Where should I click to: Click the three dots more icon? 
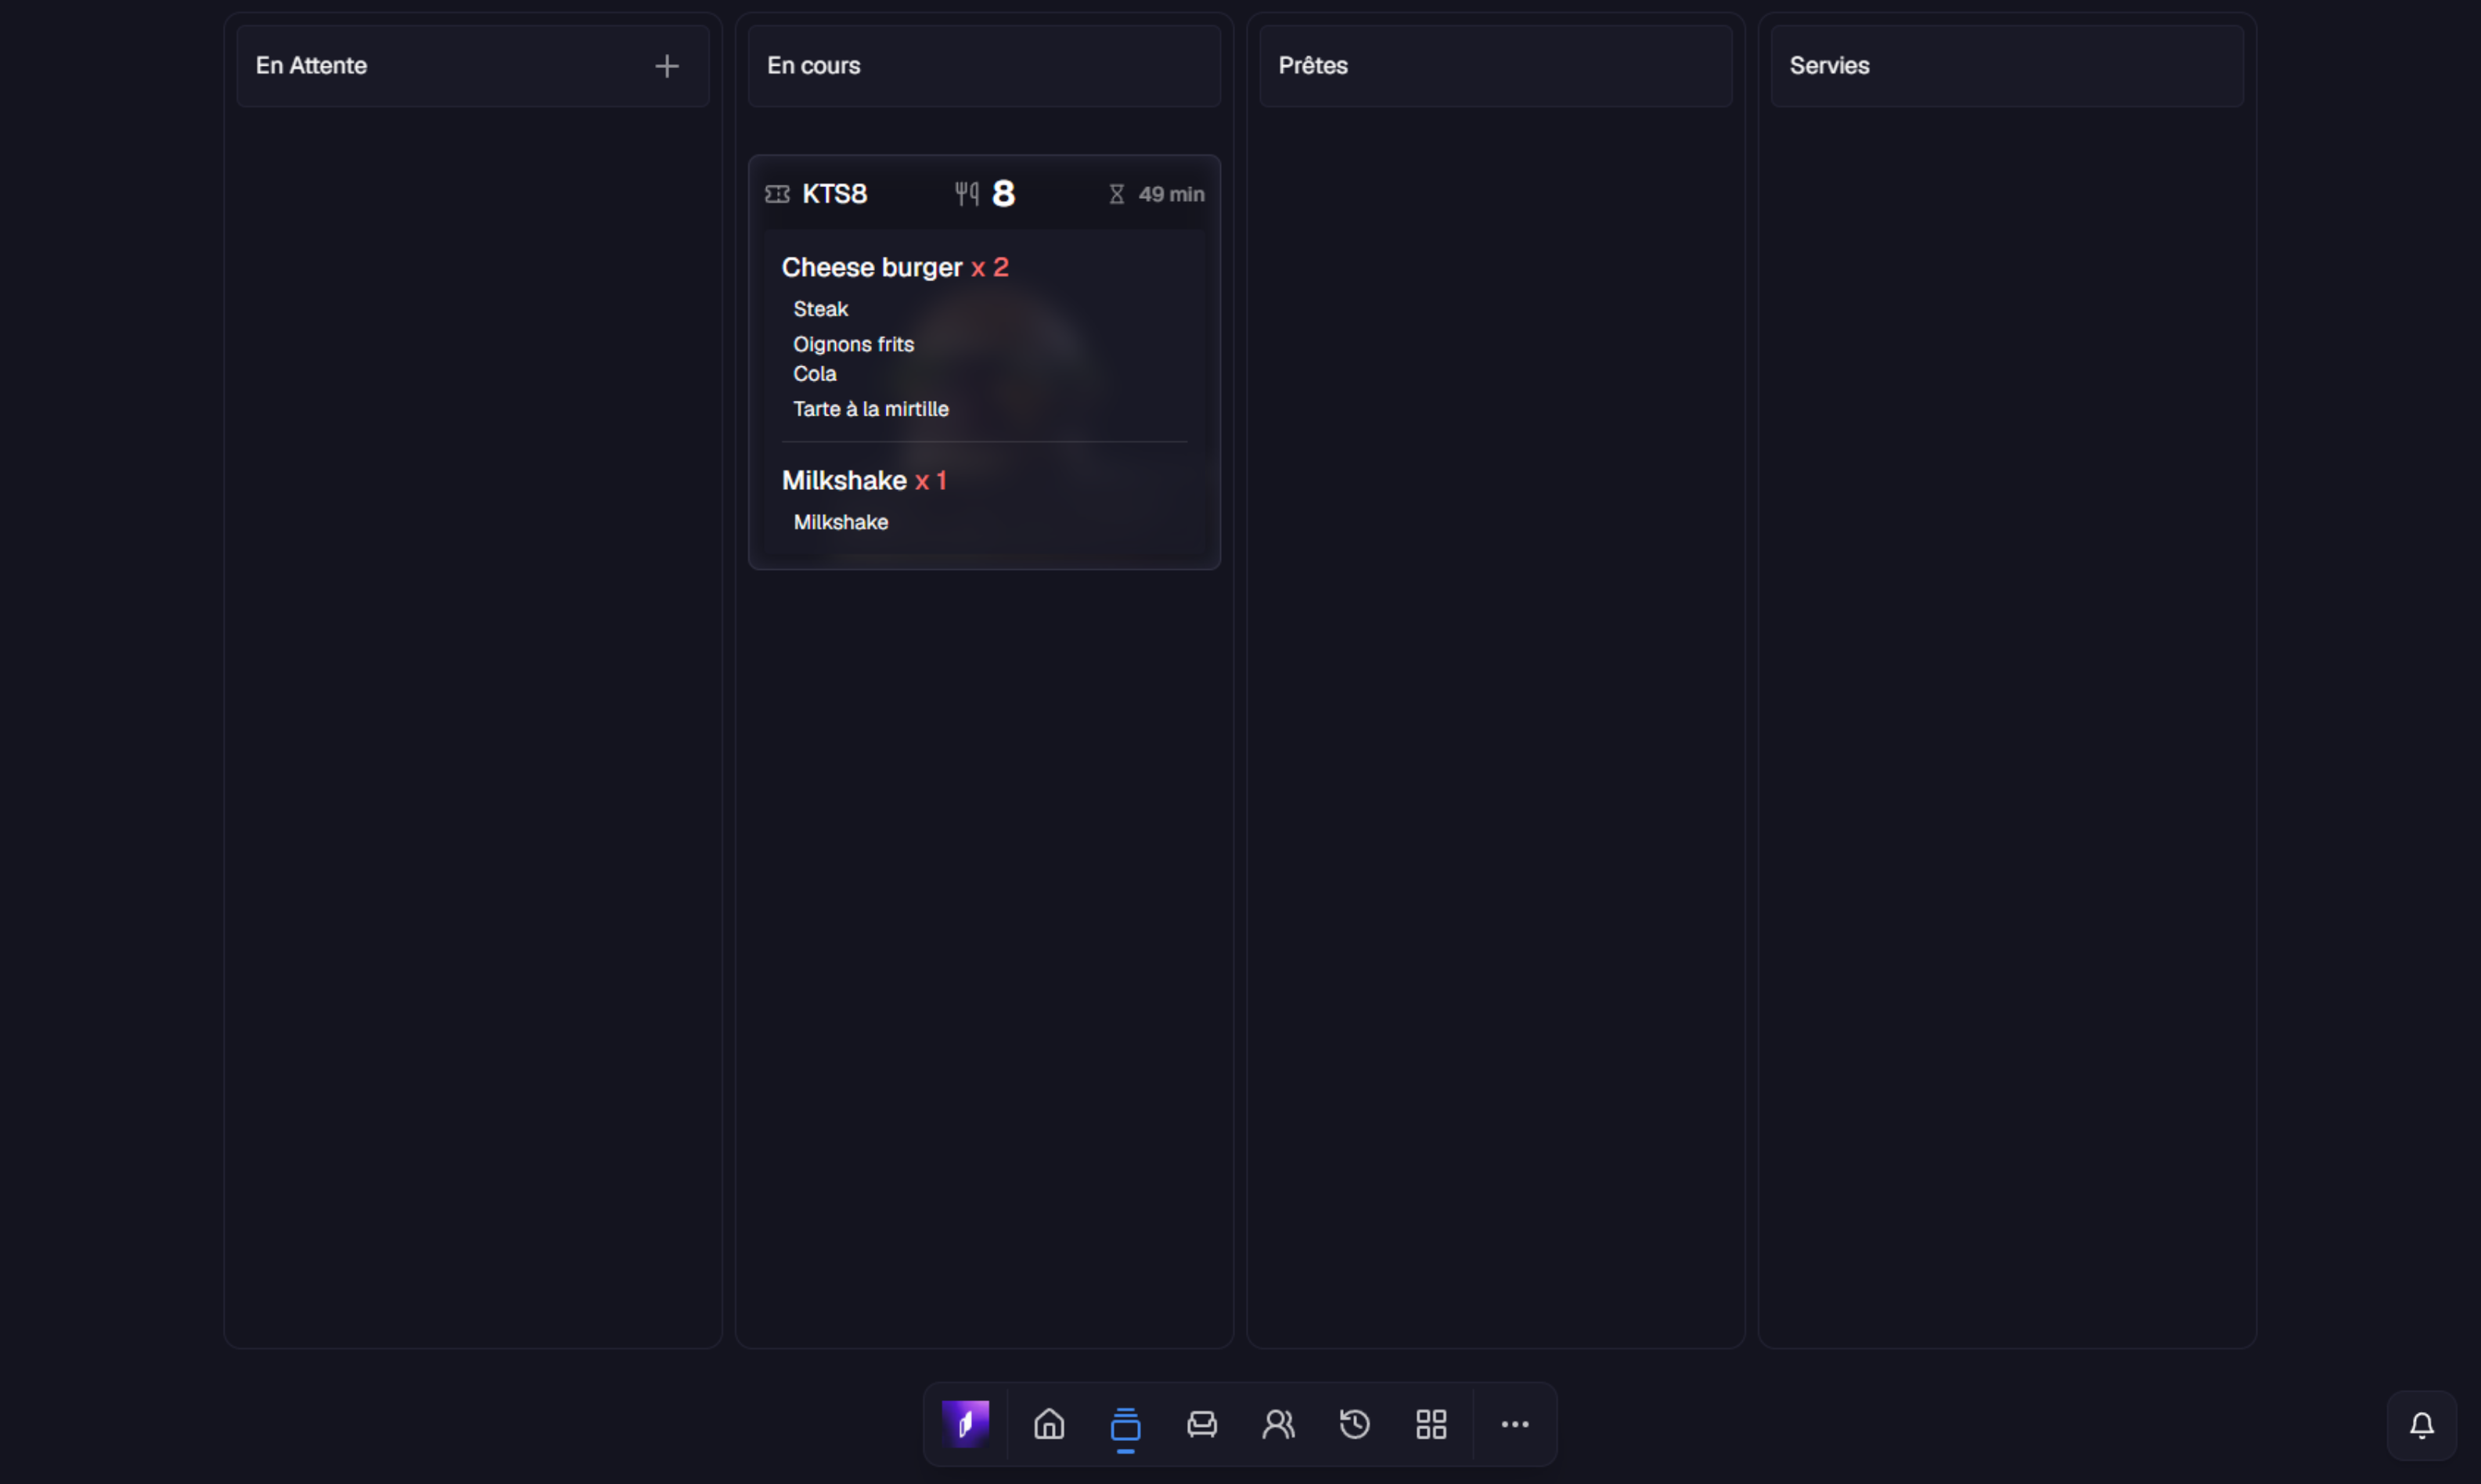[x=1515, y=1424]
